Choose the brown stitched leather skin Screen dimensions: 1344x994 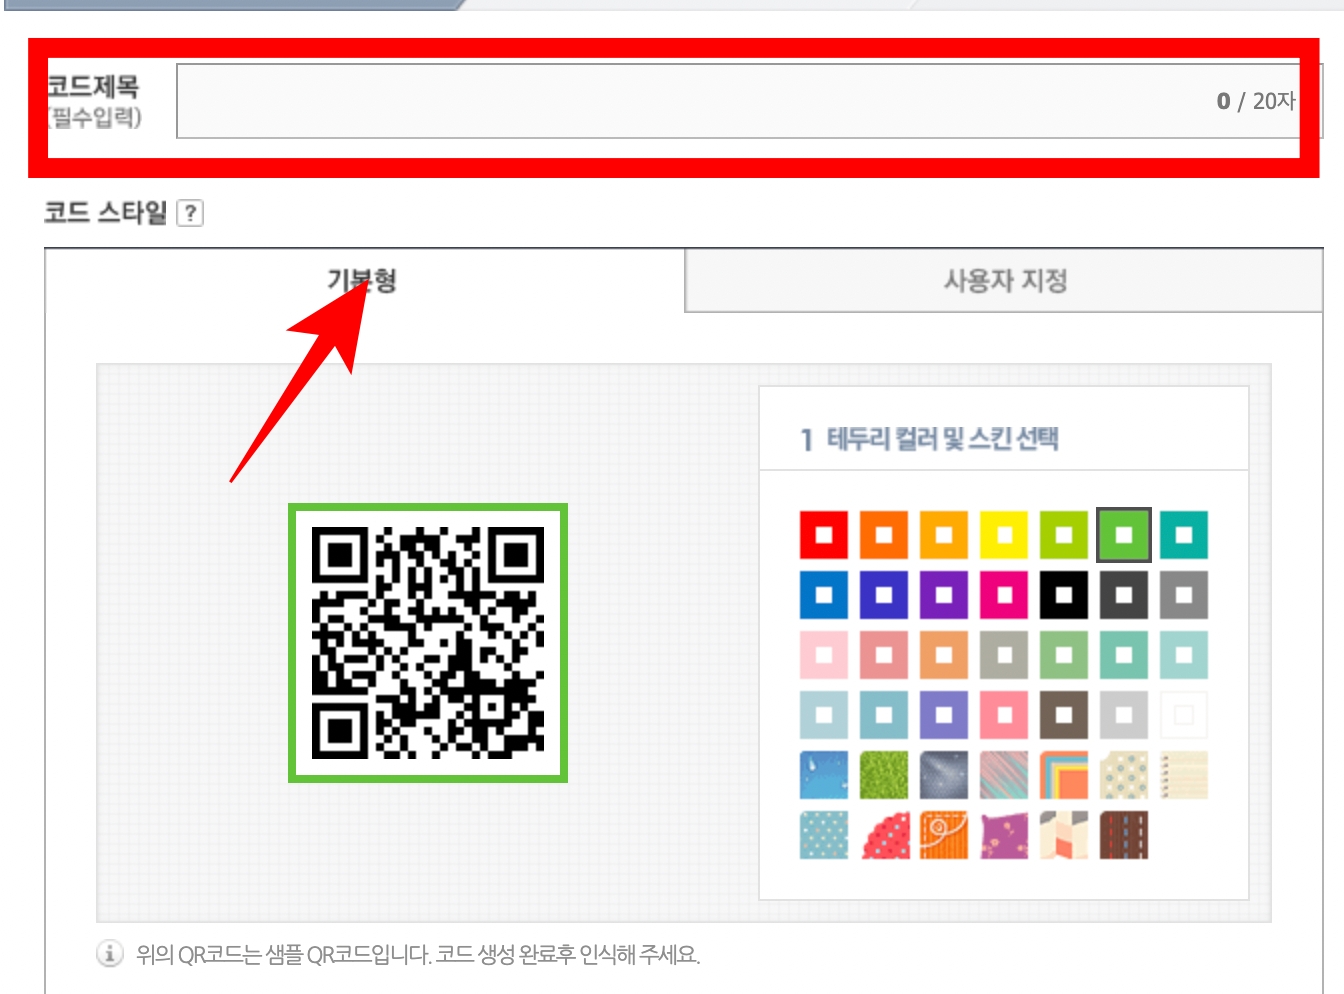[1124, 835]
